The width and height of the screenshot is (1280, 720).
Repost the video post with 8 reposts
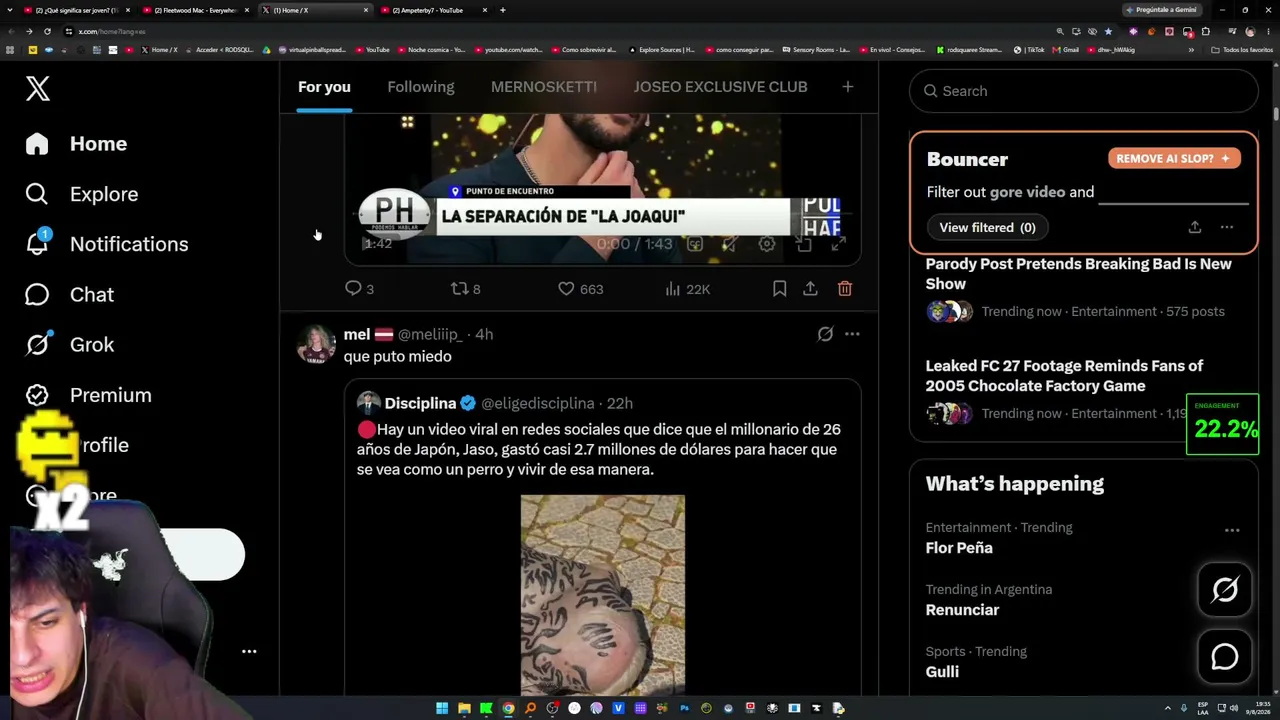pyautogui.click(x=466, y=289)
